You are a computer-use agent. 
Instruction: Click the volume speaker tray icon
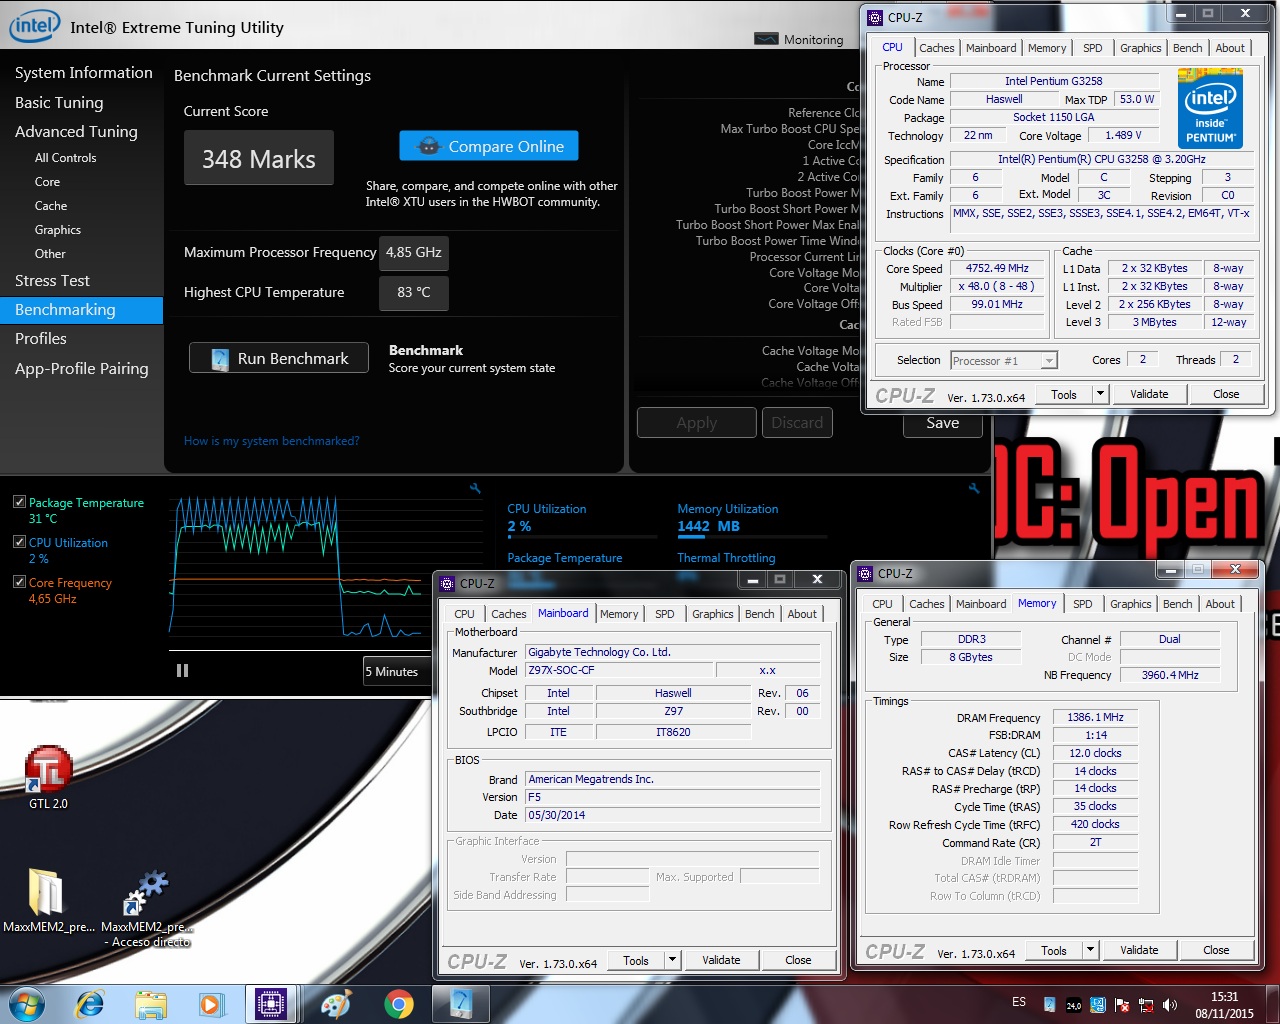point(1170,1005)
